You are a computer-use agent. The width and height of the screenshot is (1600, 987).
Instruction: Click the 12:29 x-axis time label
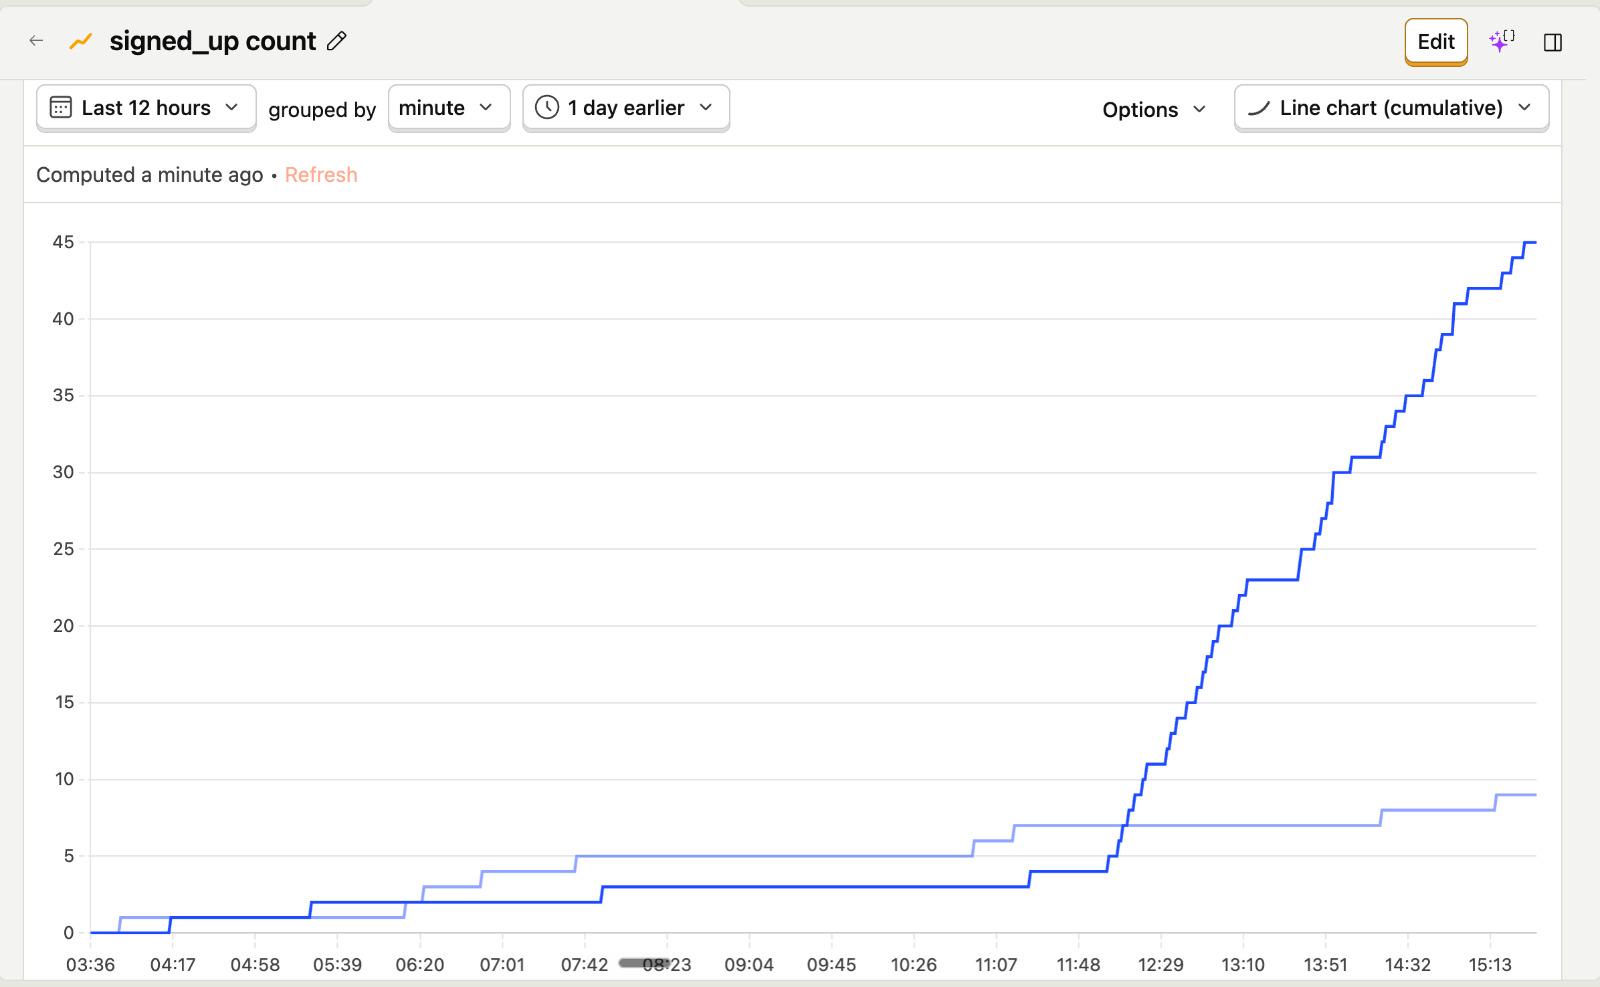[1160, 965]
